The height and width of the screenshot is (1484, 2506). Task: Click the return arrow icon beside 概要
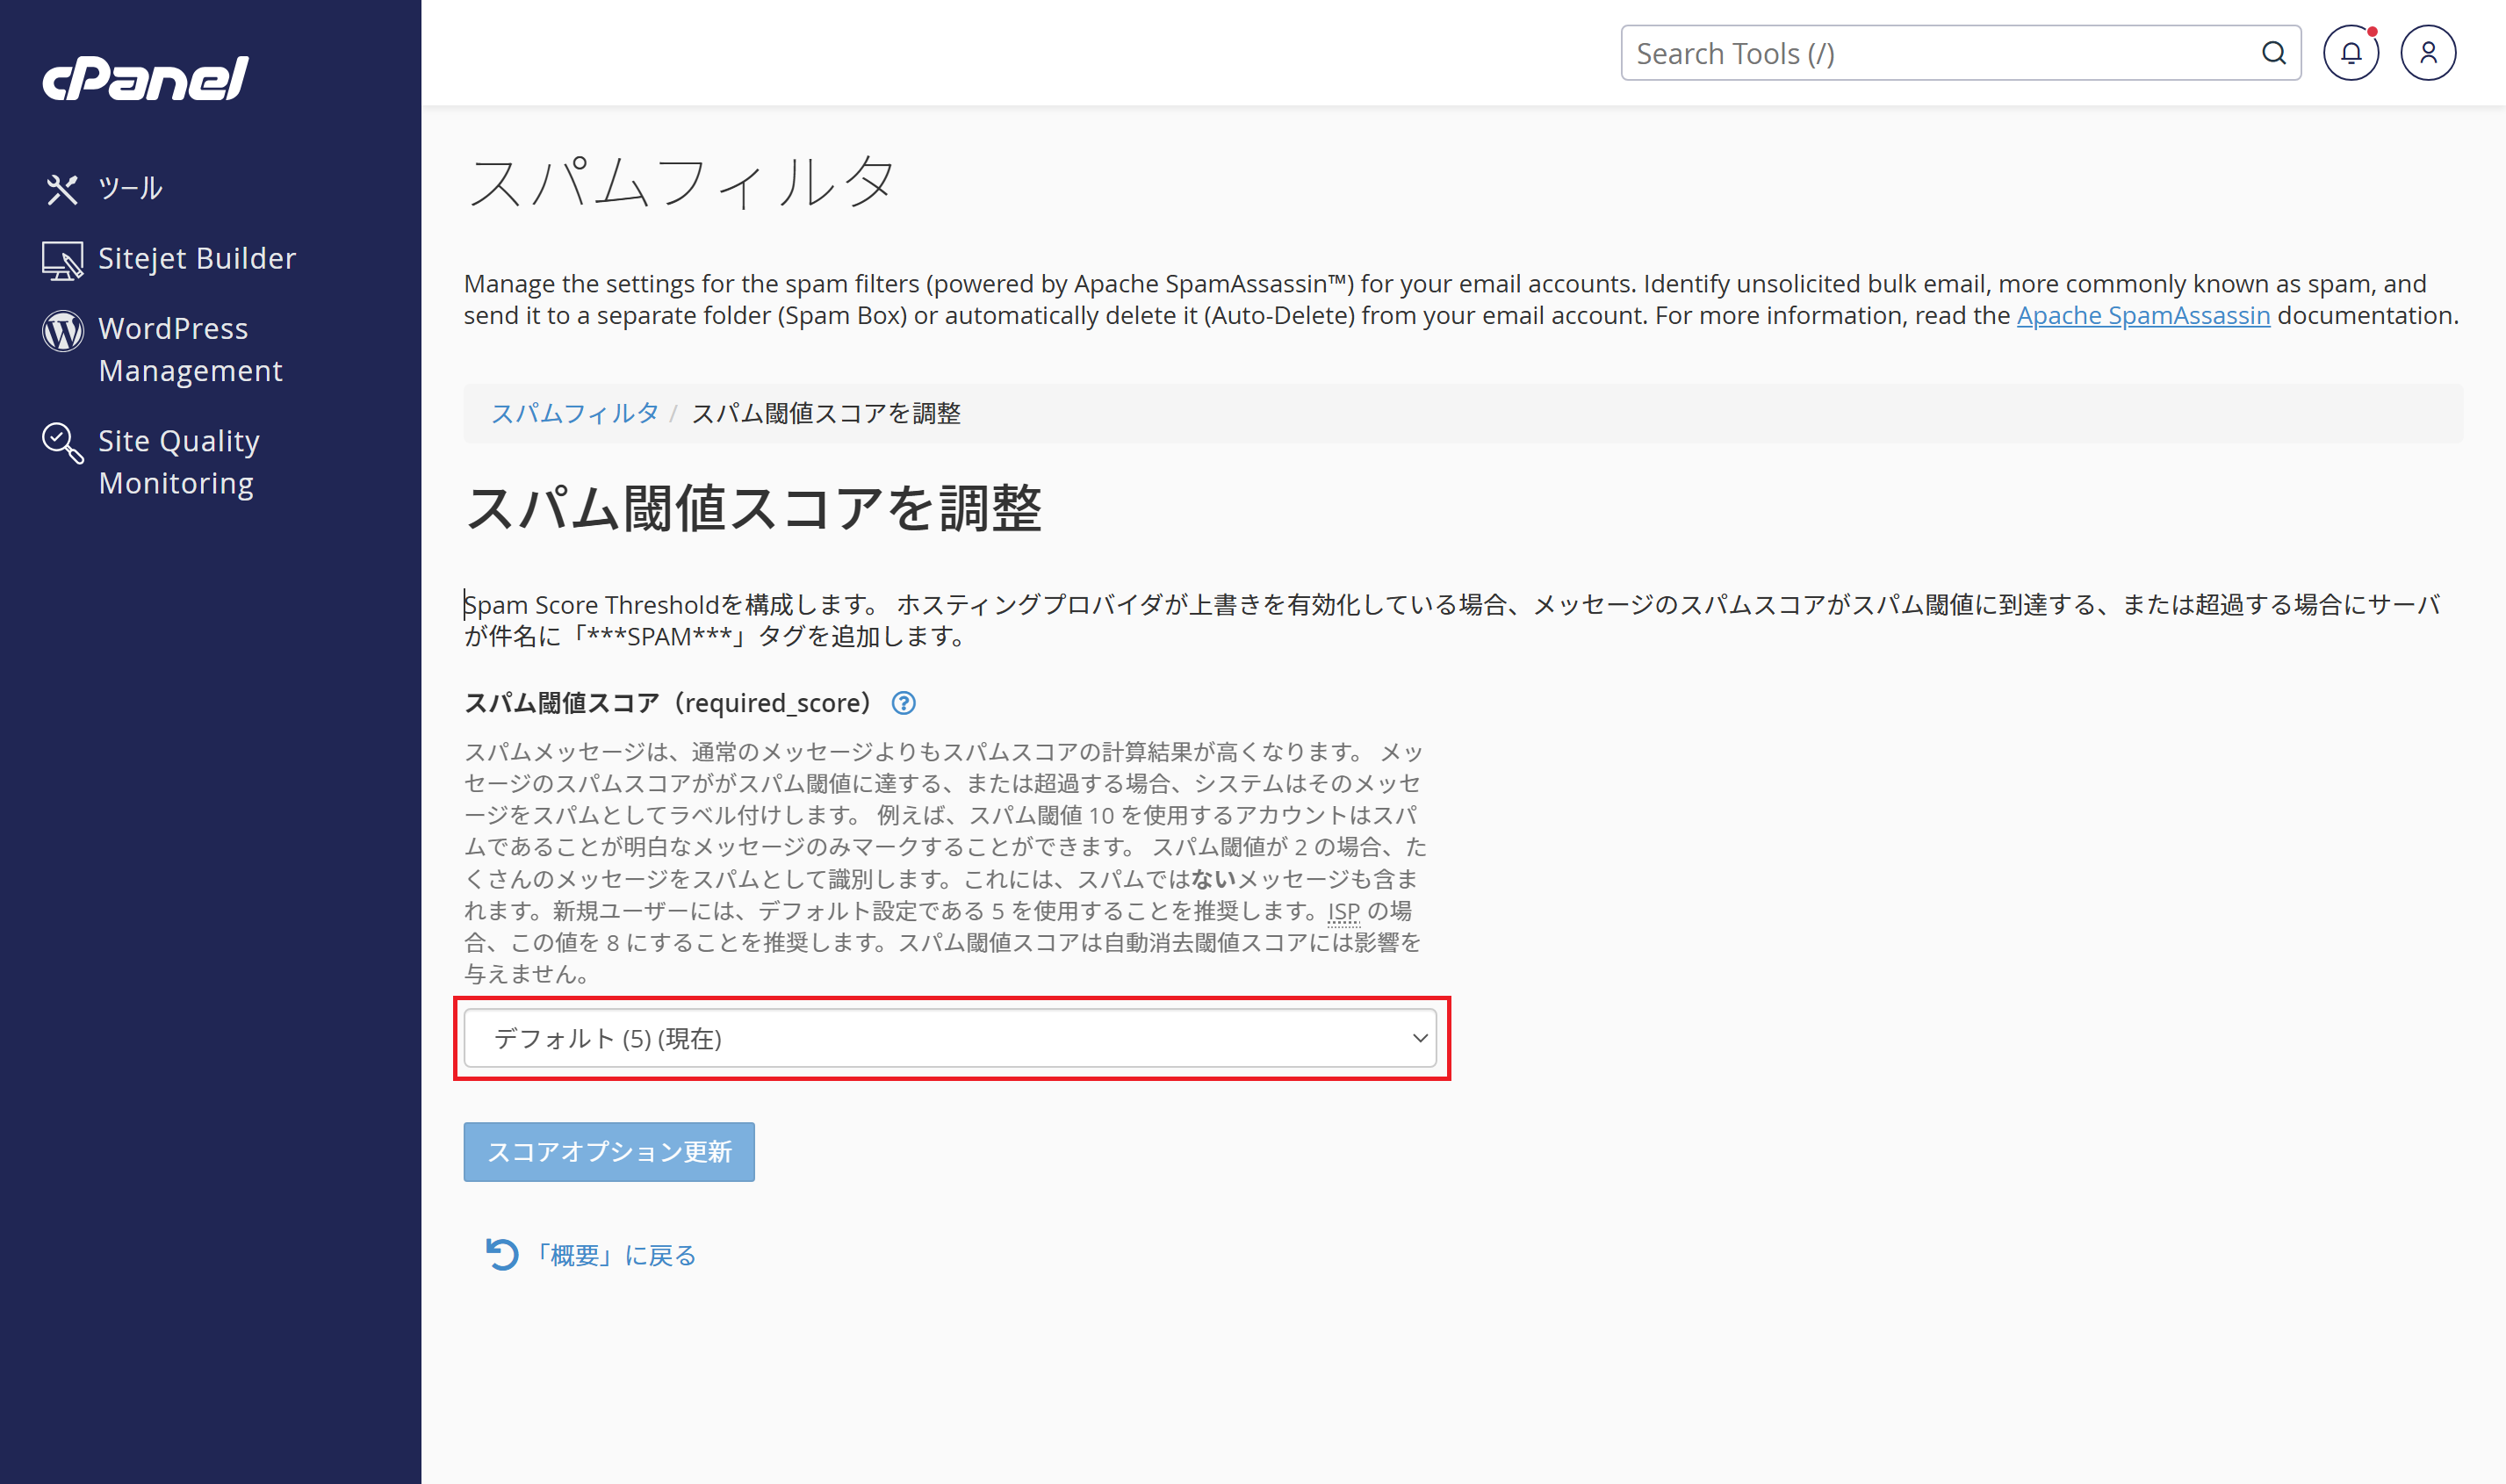tap(502, 1254)
